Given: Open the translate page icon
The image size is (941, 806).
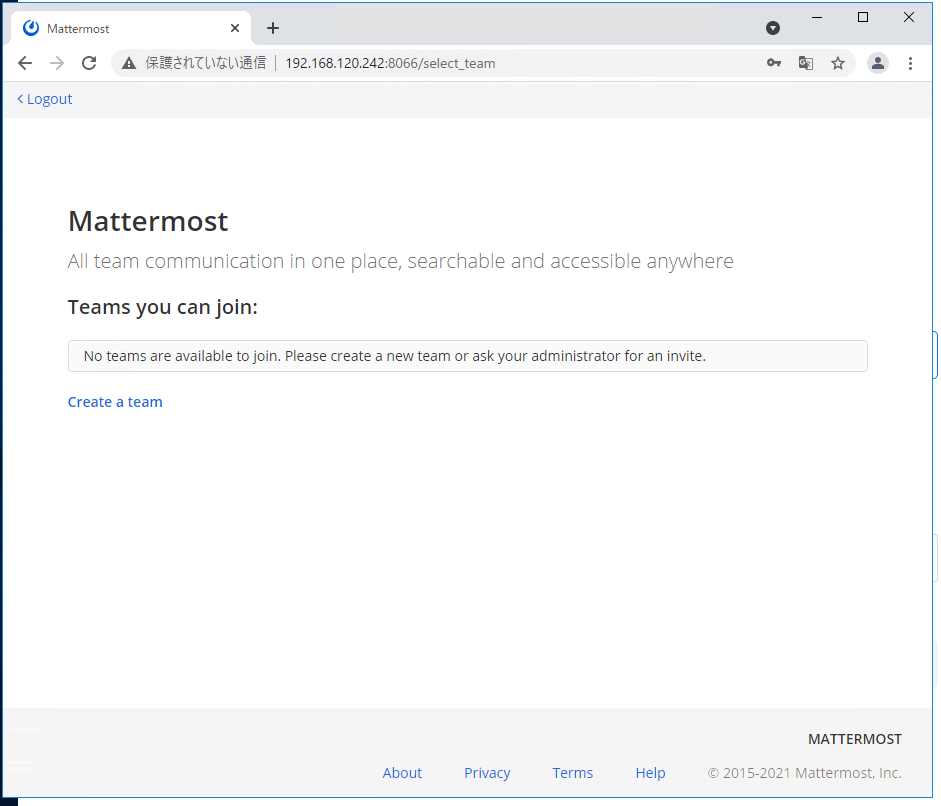Looking at the screenshot, I should (806, 63).
